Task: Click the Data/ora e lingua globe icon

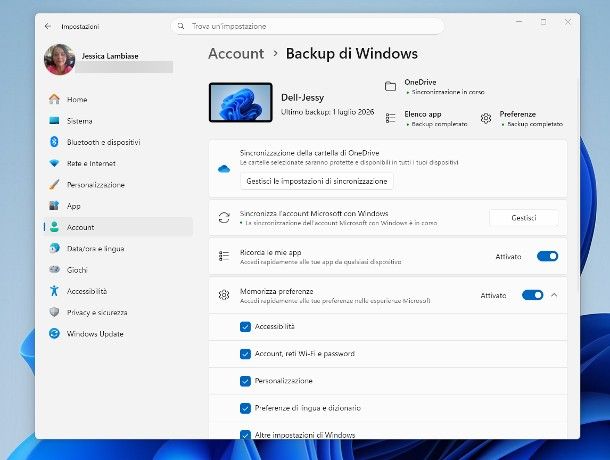Action: 54,248
